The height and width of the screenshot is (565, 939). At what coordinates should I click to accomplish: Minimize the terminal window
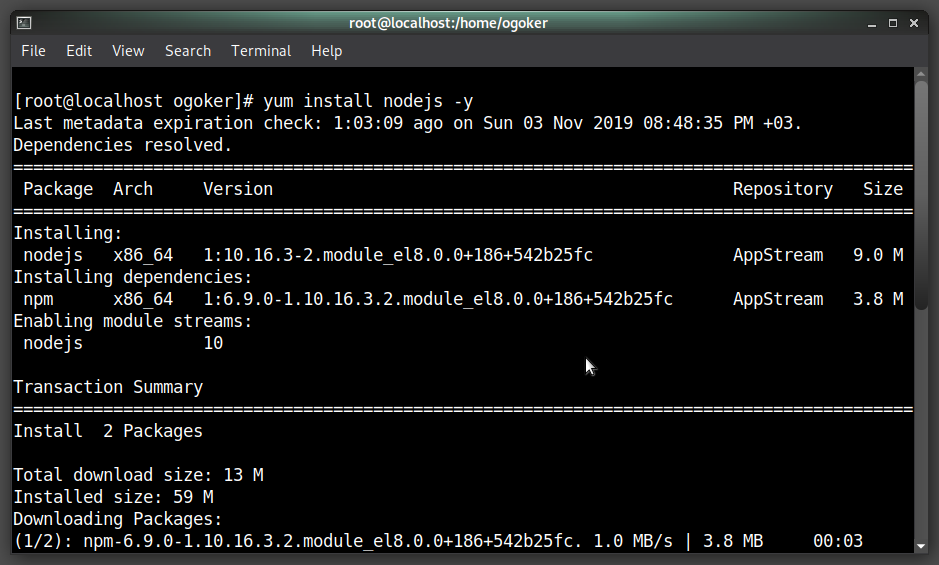(872, 23)
